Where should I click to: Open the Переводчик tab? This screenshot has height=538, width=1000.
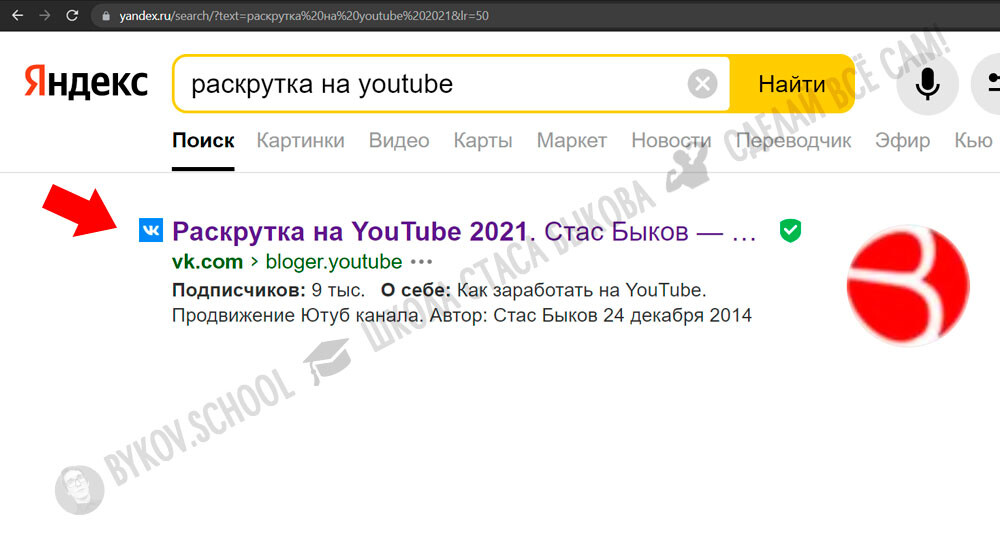pos(793,141)
